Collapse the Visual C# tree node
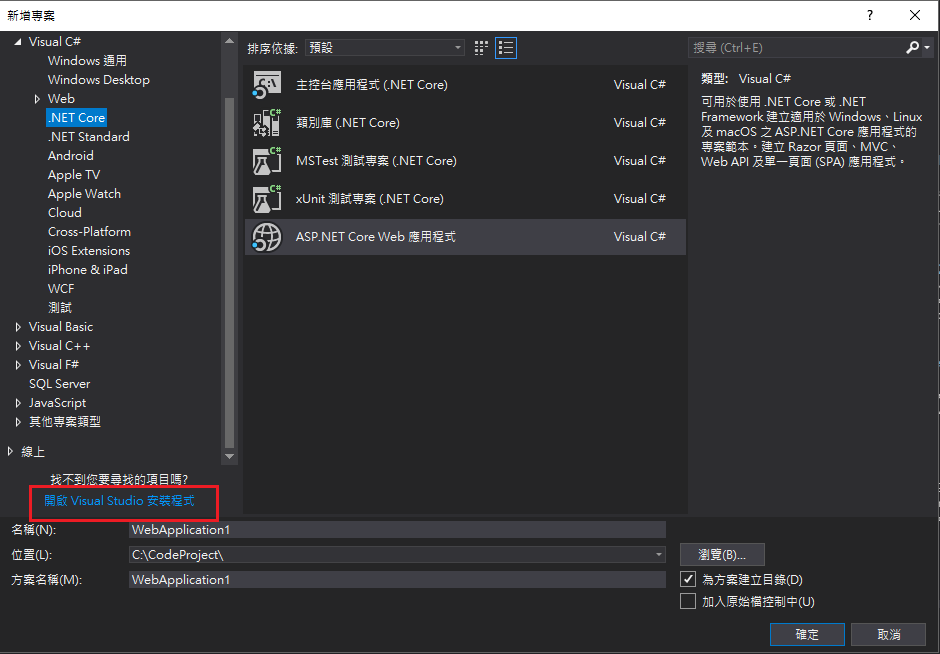The width and height of the screenshot is (940, 654). click(18, 41)
